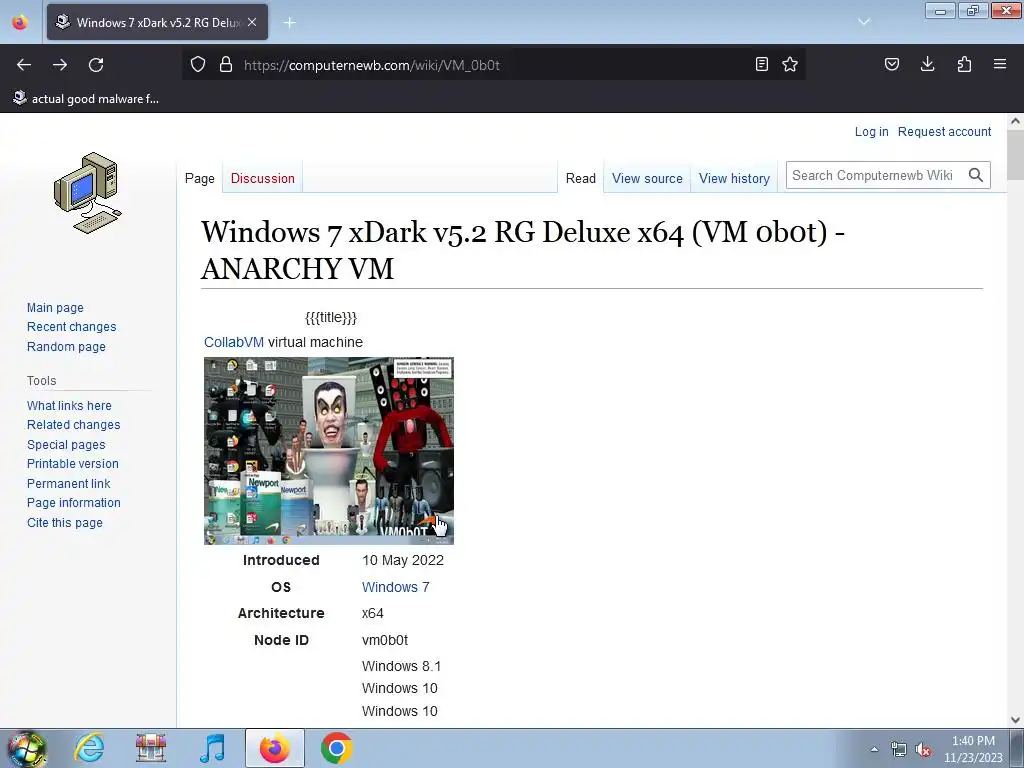The image size is (1024, 768).
Task: Open tracking protection shield icon
Action: (x=198, y=65)
